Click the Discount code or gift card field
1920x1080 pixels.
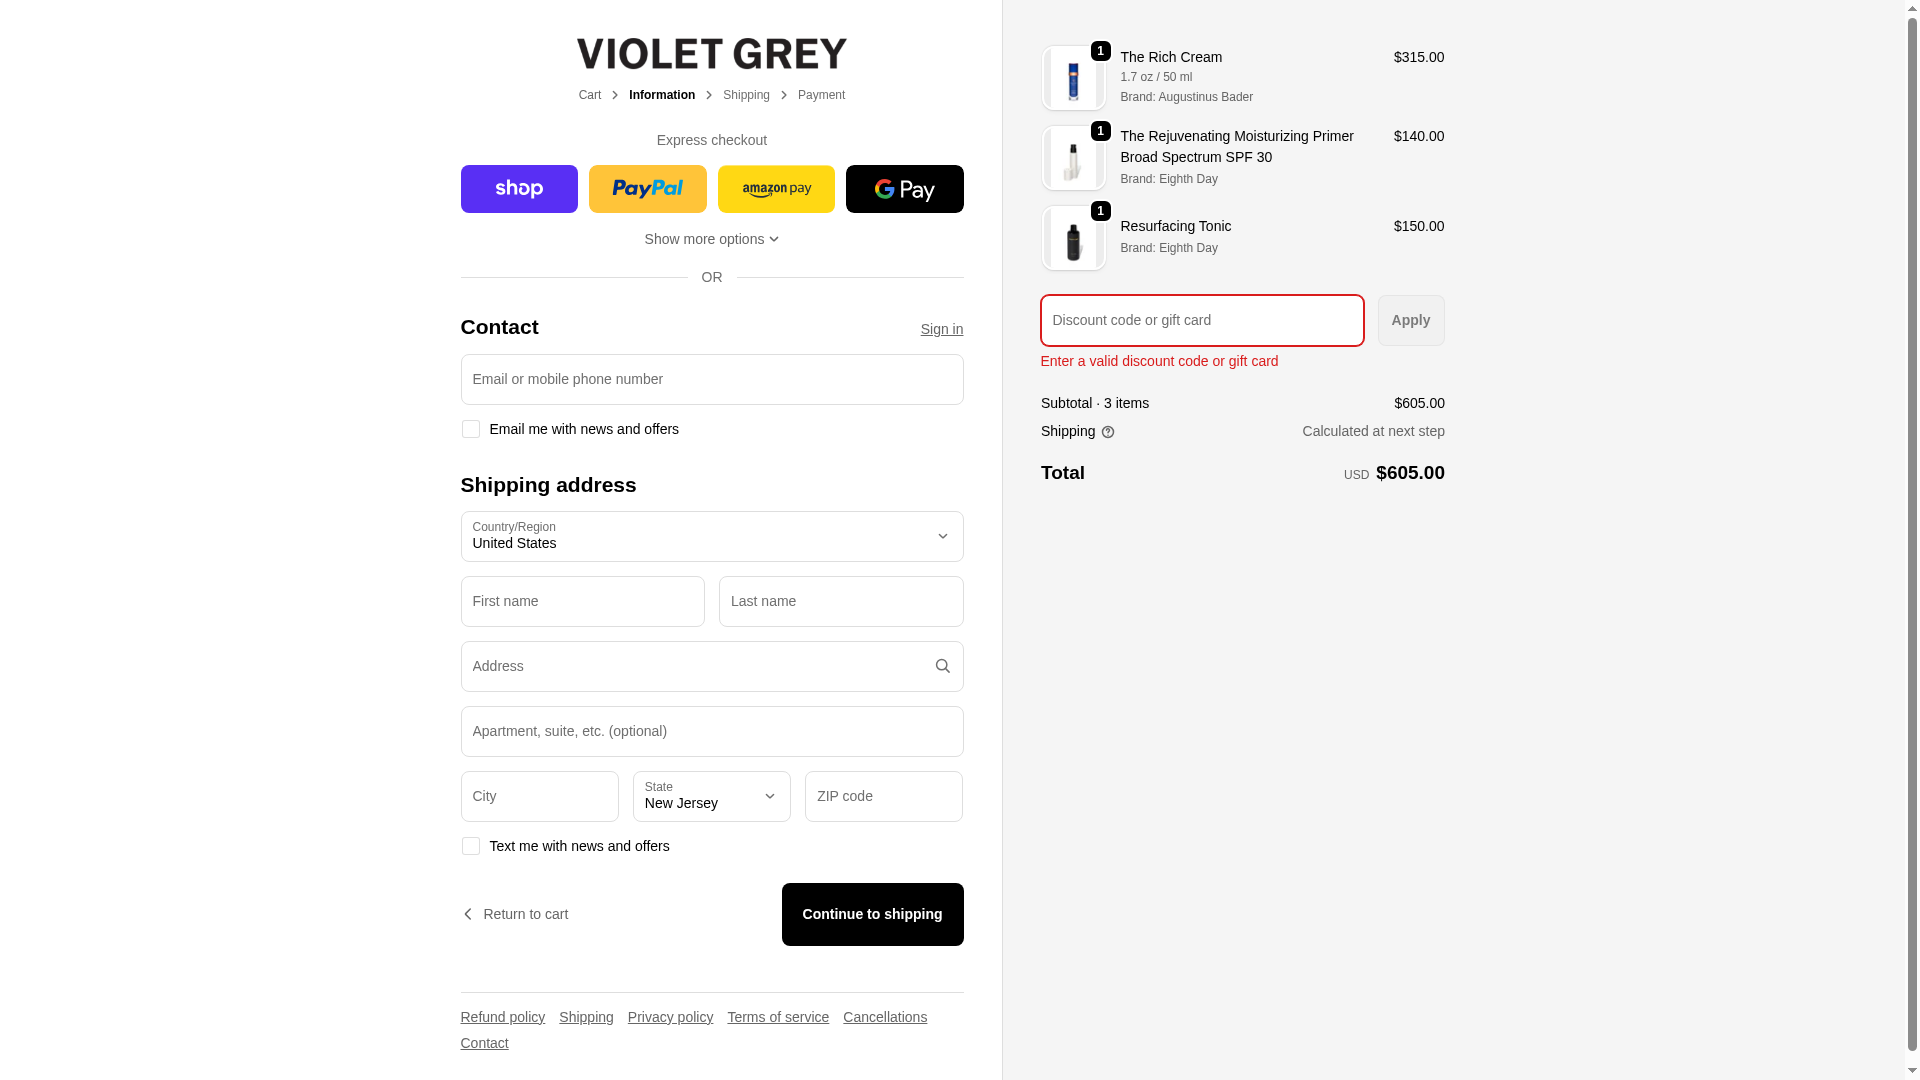[1201, 320]
